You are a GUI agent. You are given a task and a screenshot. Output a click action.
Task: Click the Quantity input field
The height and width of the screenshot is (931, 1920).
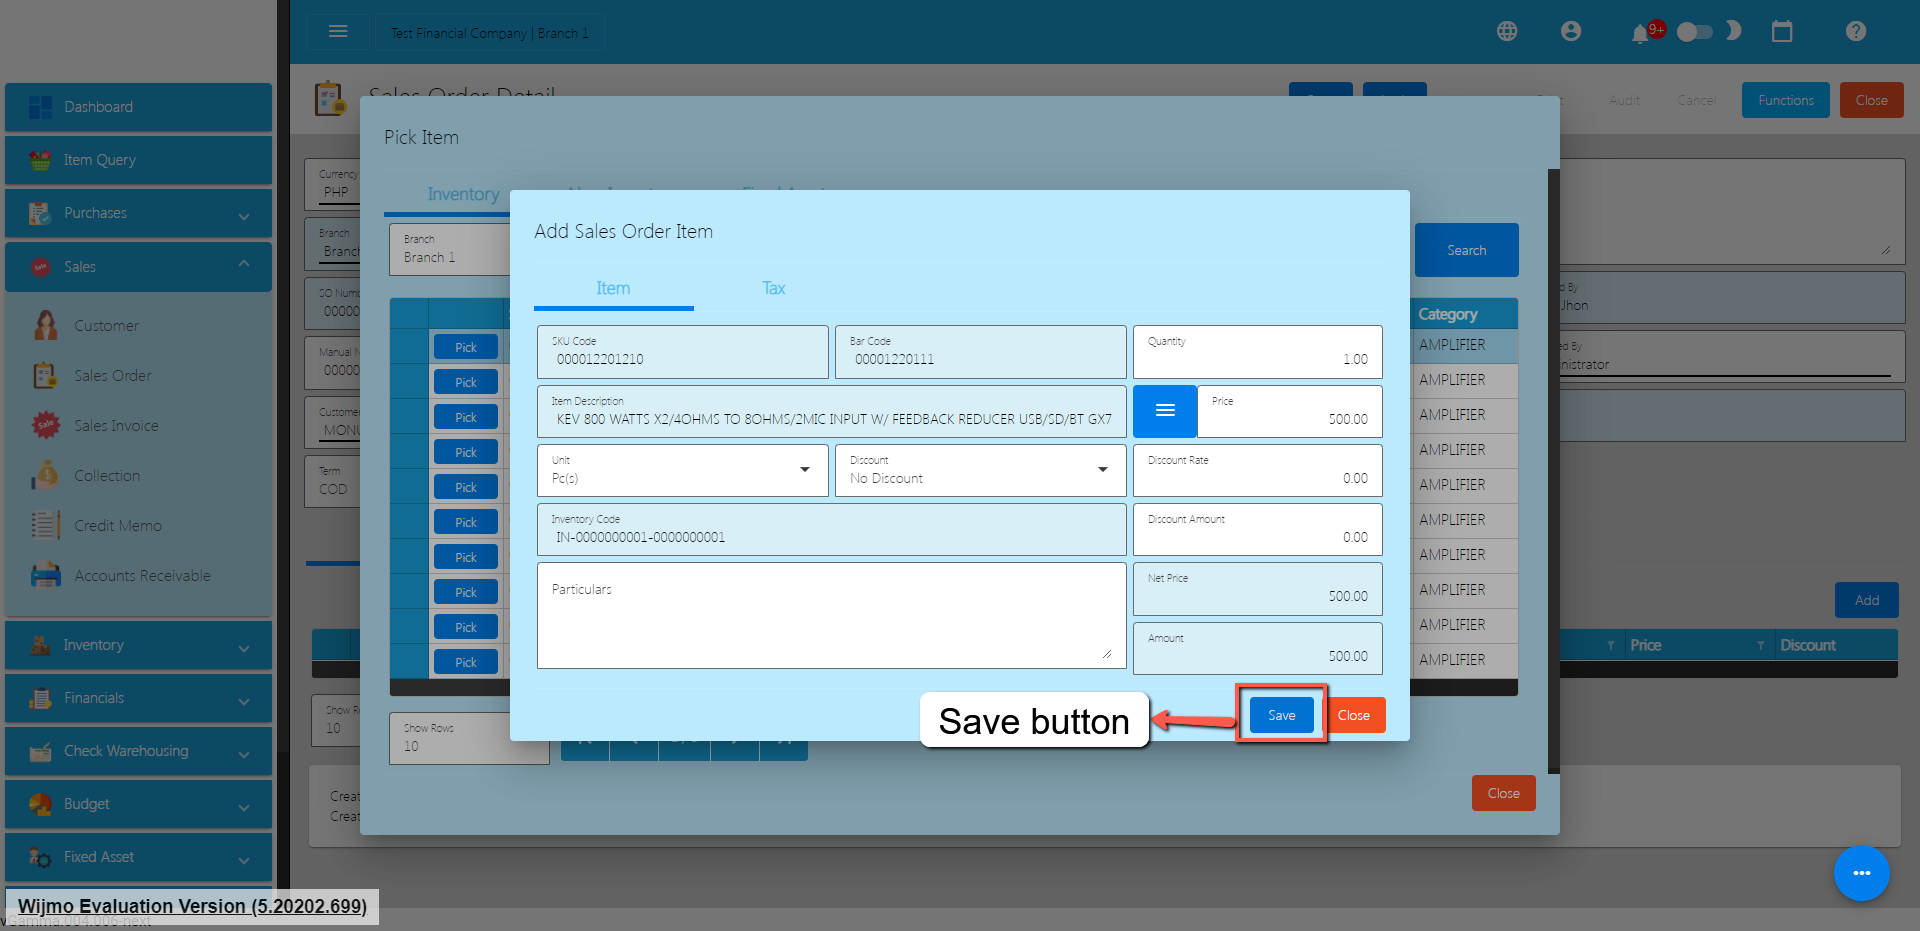[x=1257, y=353]
